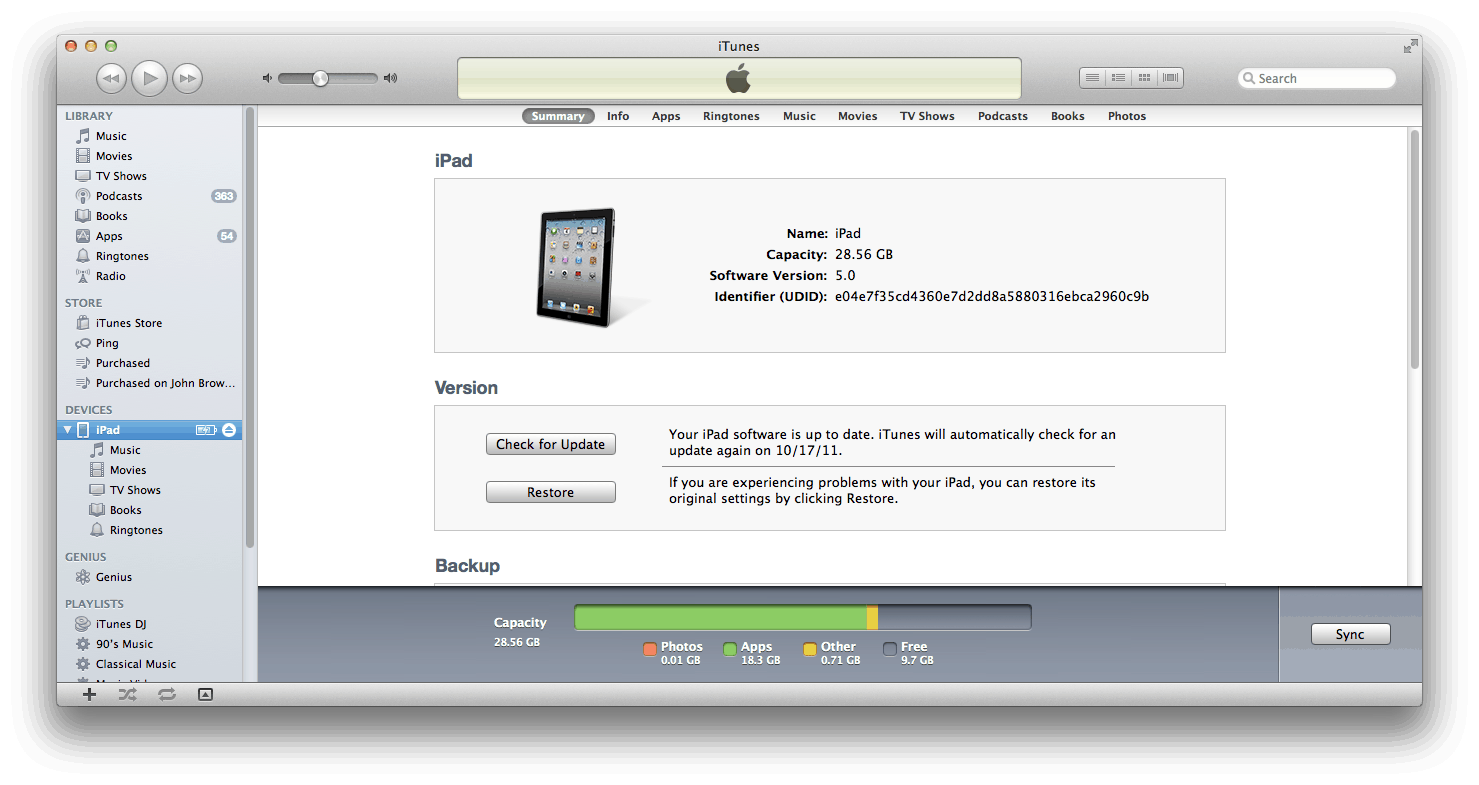Toggle repeat icon in bottom bar
1479x785 pixels.
pyautogui.click(x=166, y=694)
